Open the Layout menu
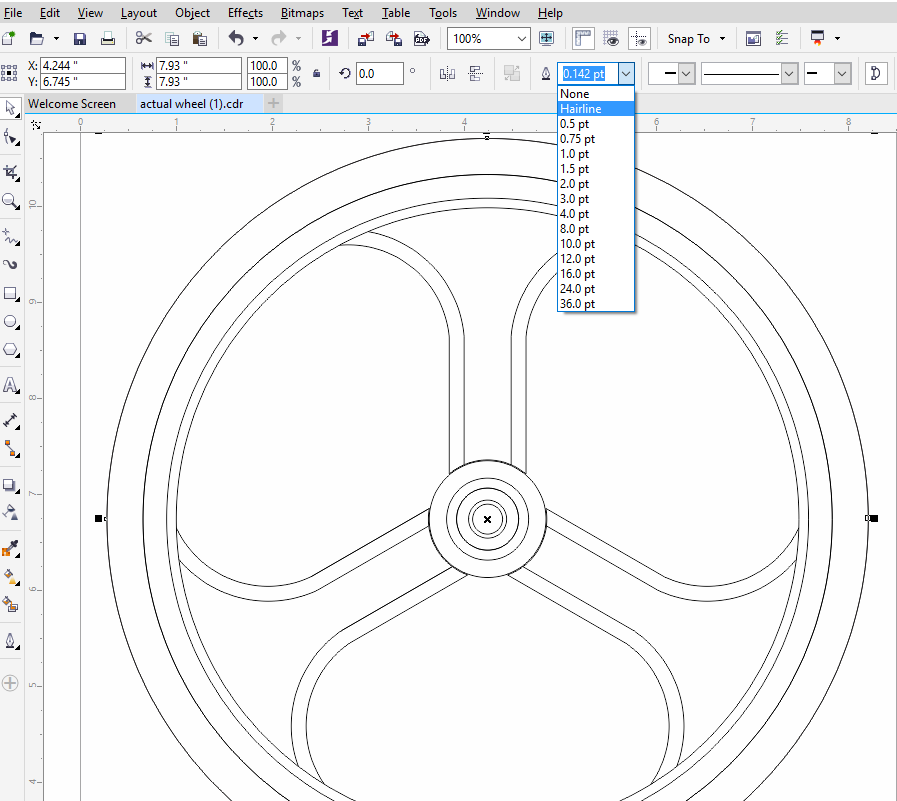The image size is (897, 801). [138, 13]
